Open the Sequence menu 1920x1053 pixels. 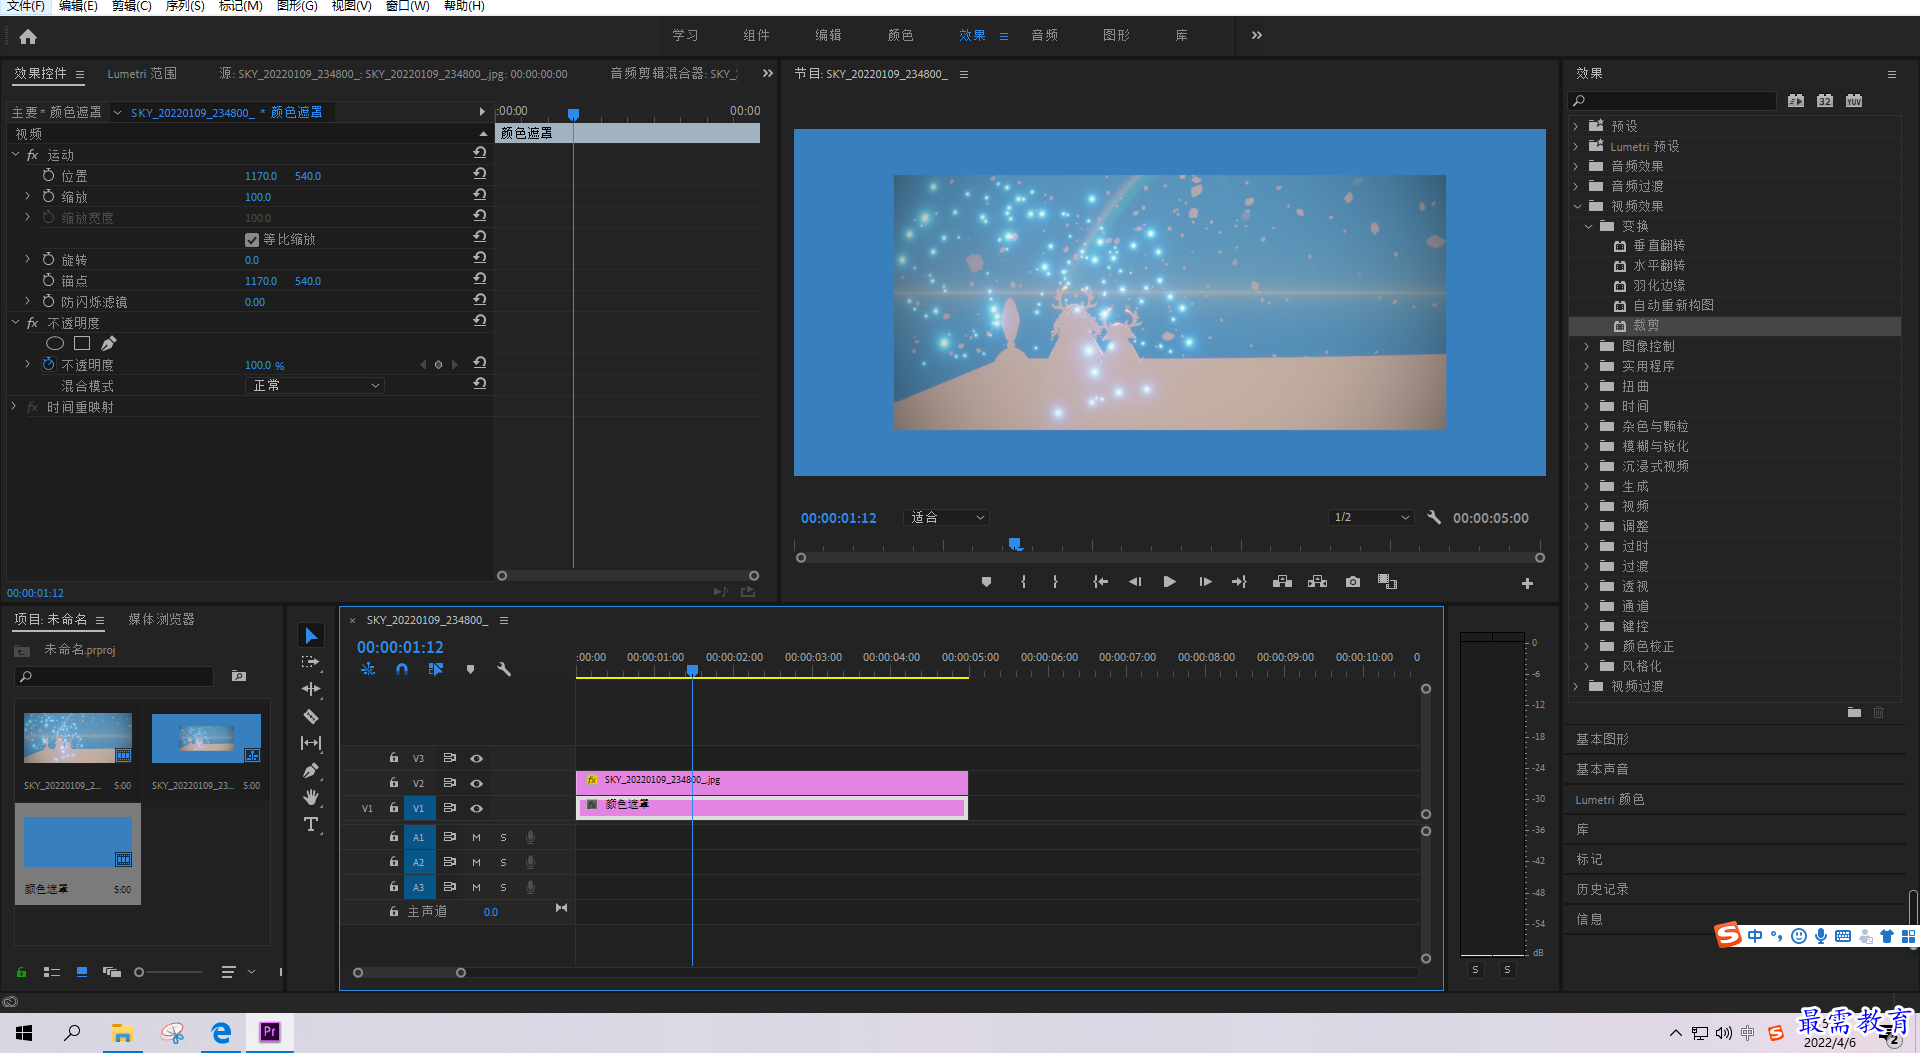point(185,6)
